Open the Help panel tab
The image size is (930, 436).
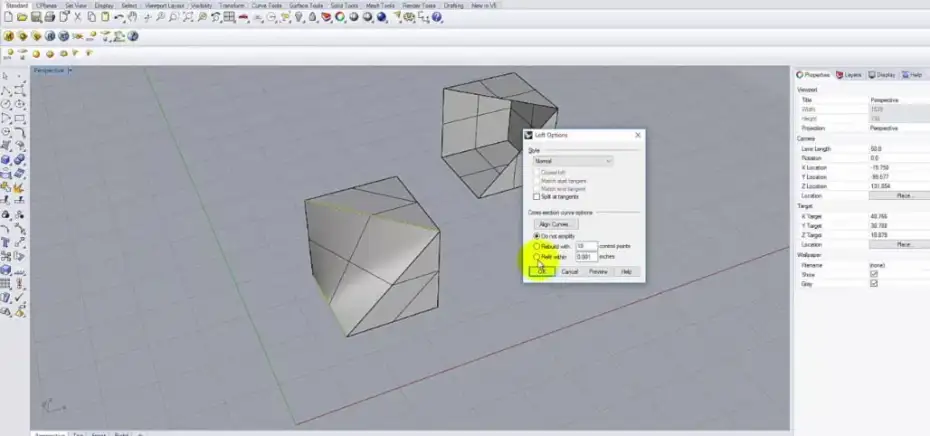tap(912, 75)
